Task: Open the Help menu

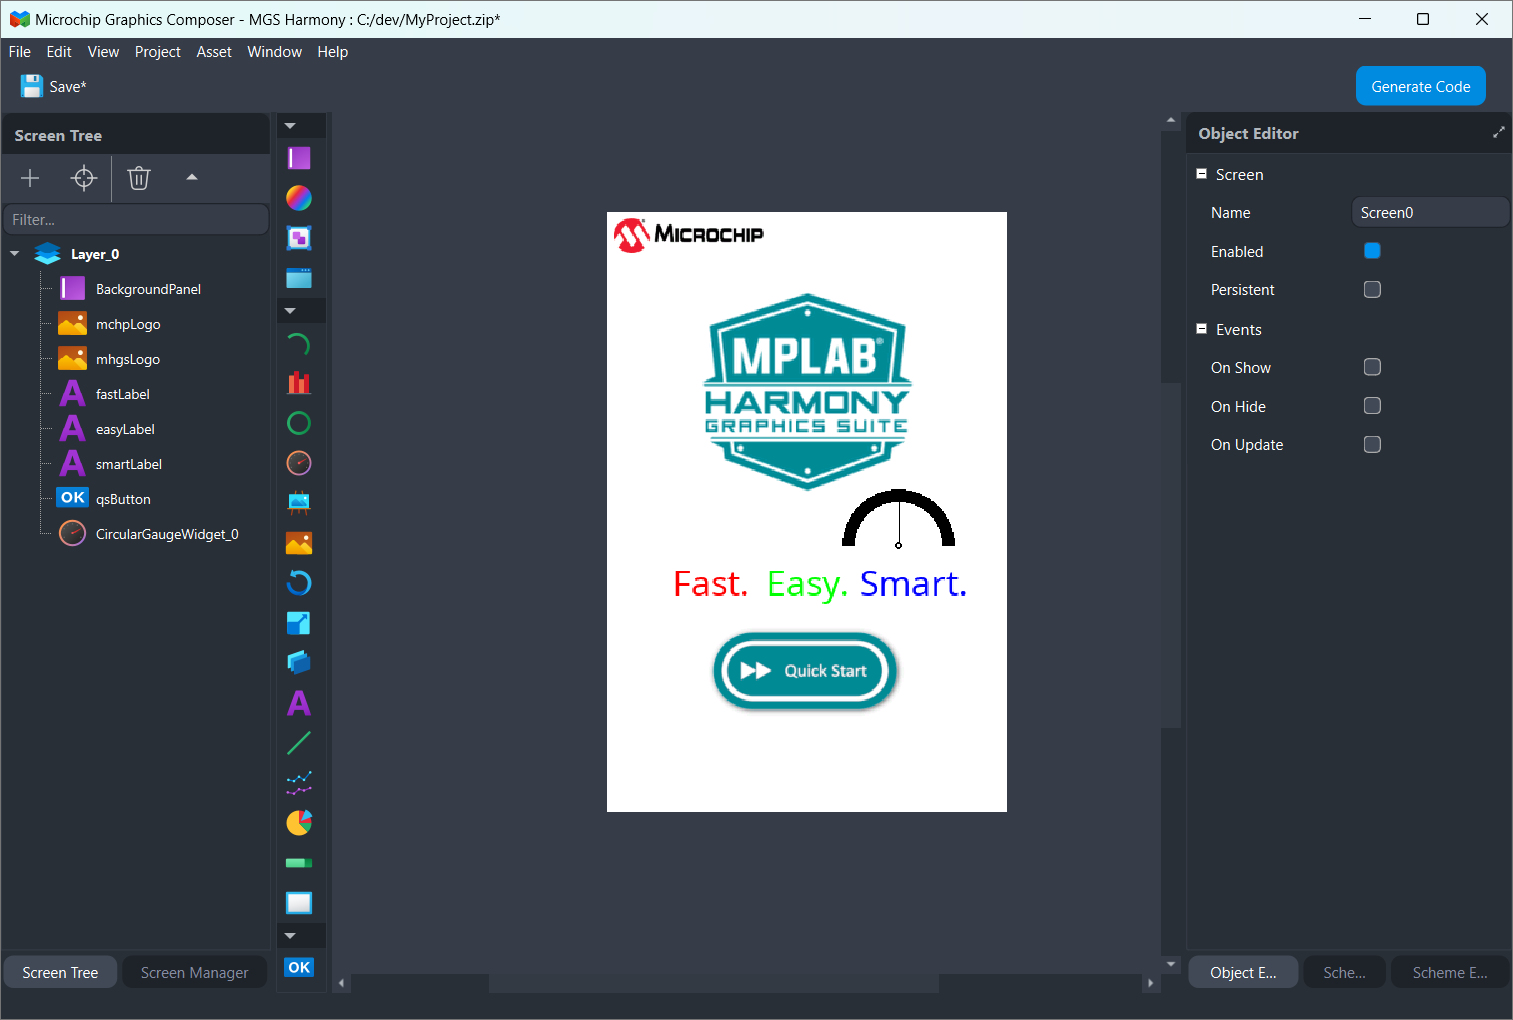Action: point(333,52)
